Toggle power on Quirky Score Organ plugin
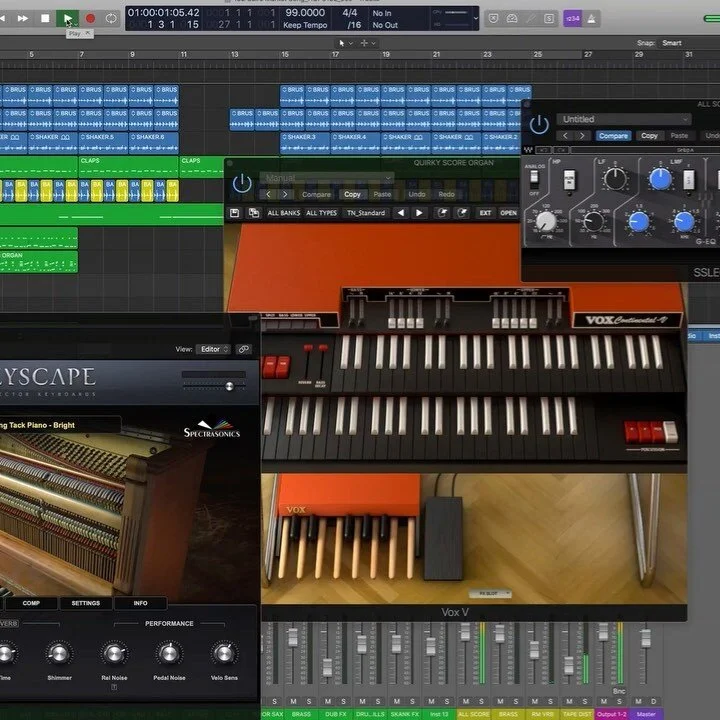720x720 pixels. click(x=242, y=184)
